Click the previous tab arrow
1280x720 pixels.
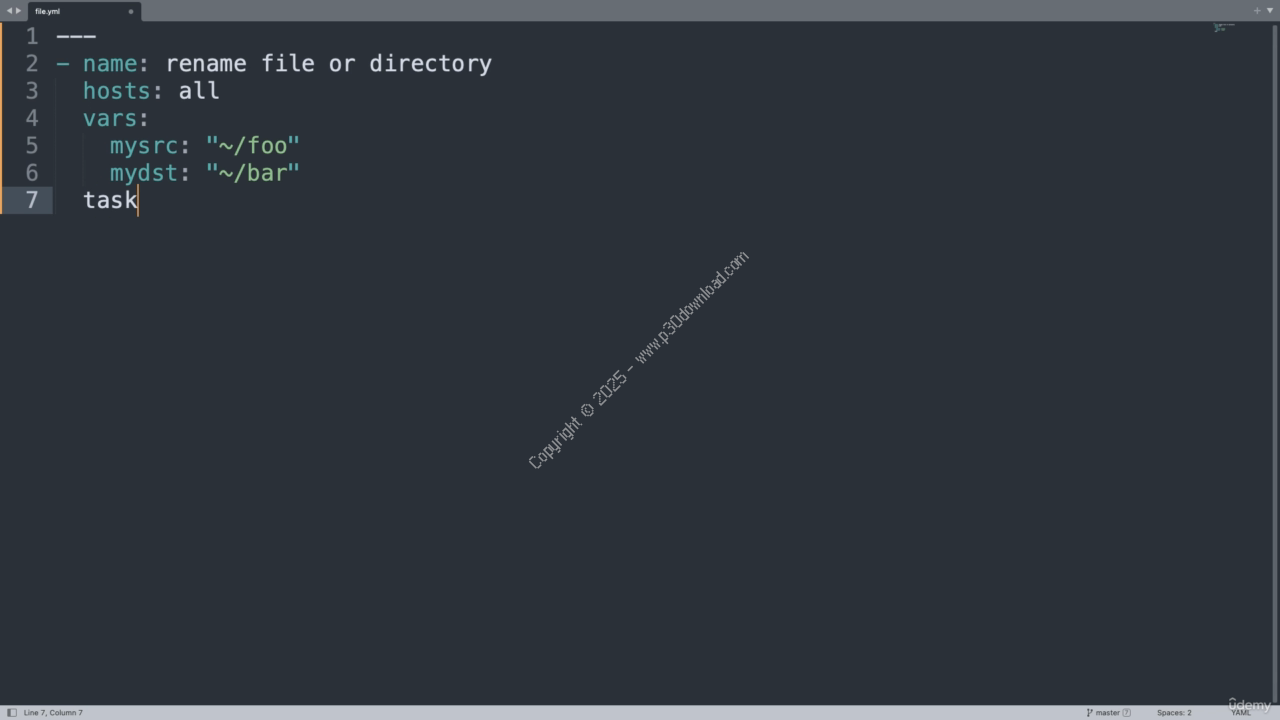[9, 11]
